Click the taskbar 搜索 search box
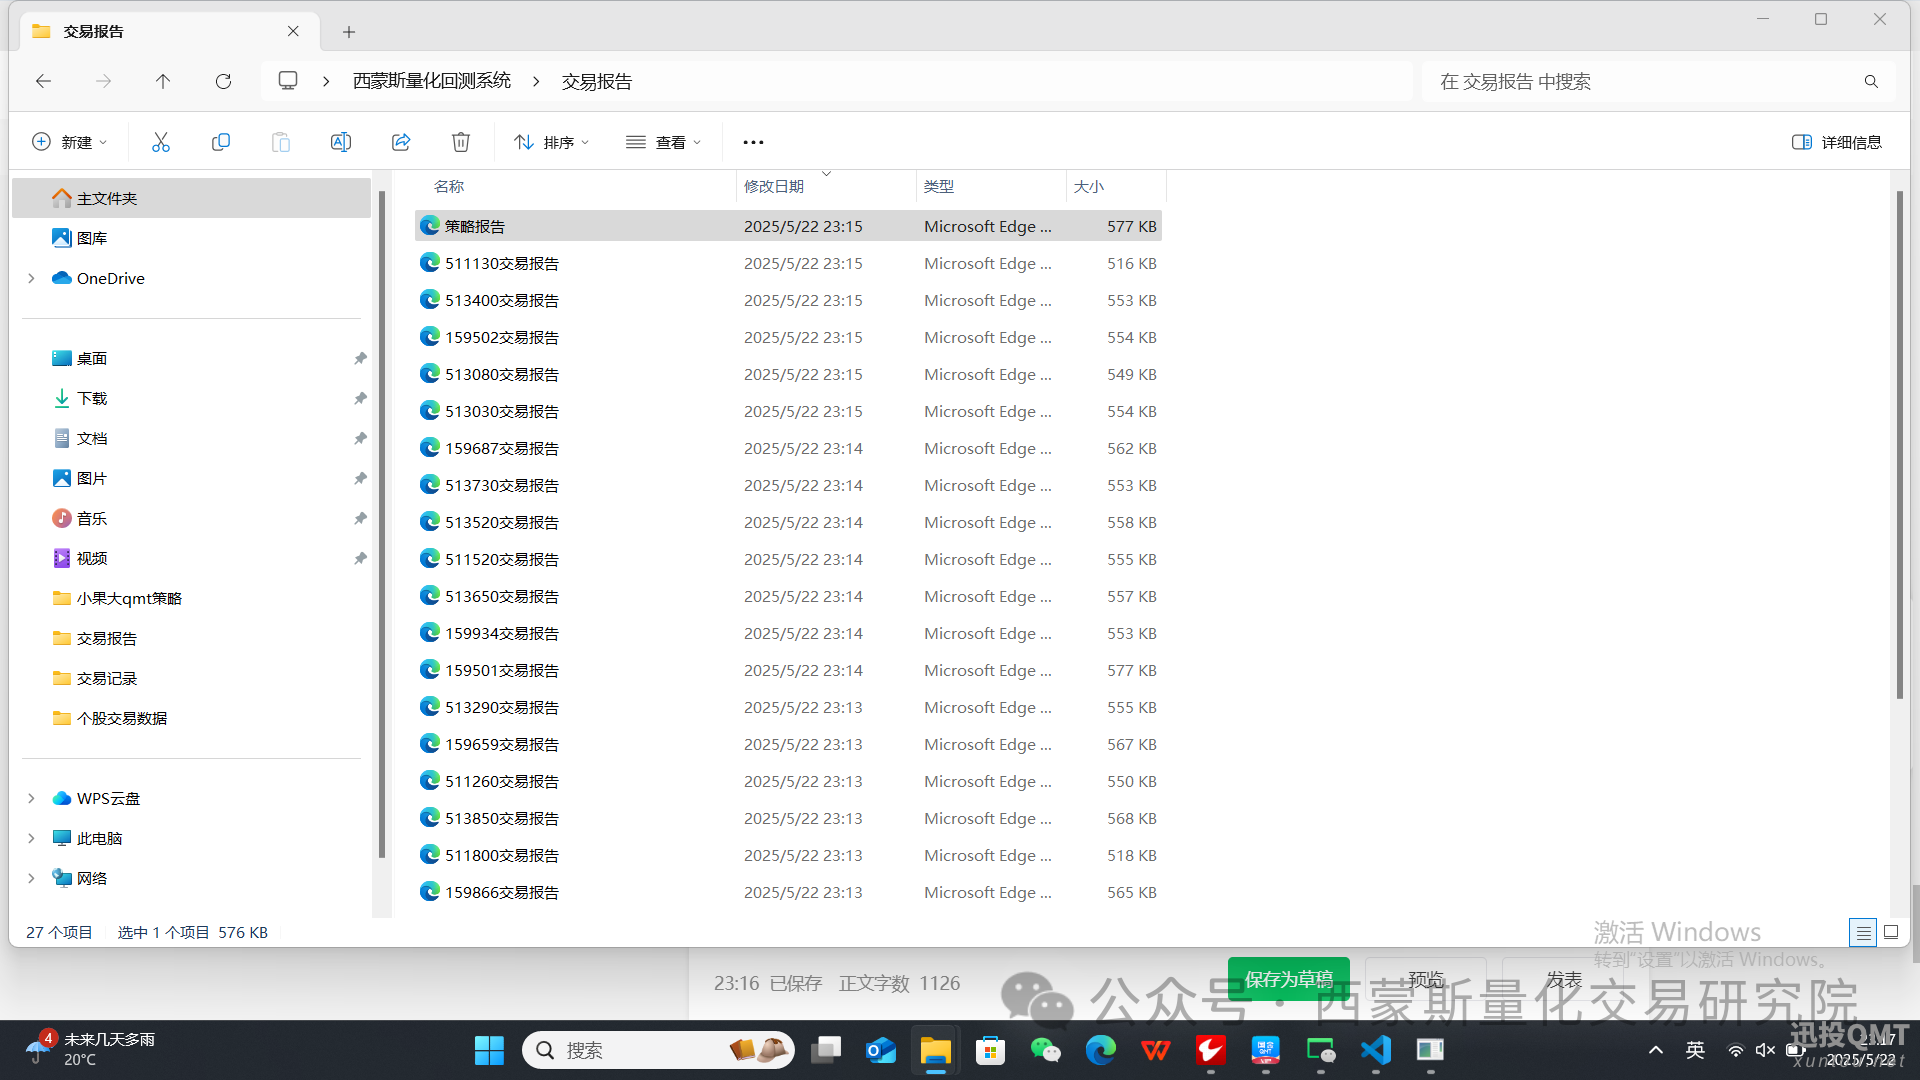This screenshot has width=1920, height=1080. tap(658, 1050)
